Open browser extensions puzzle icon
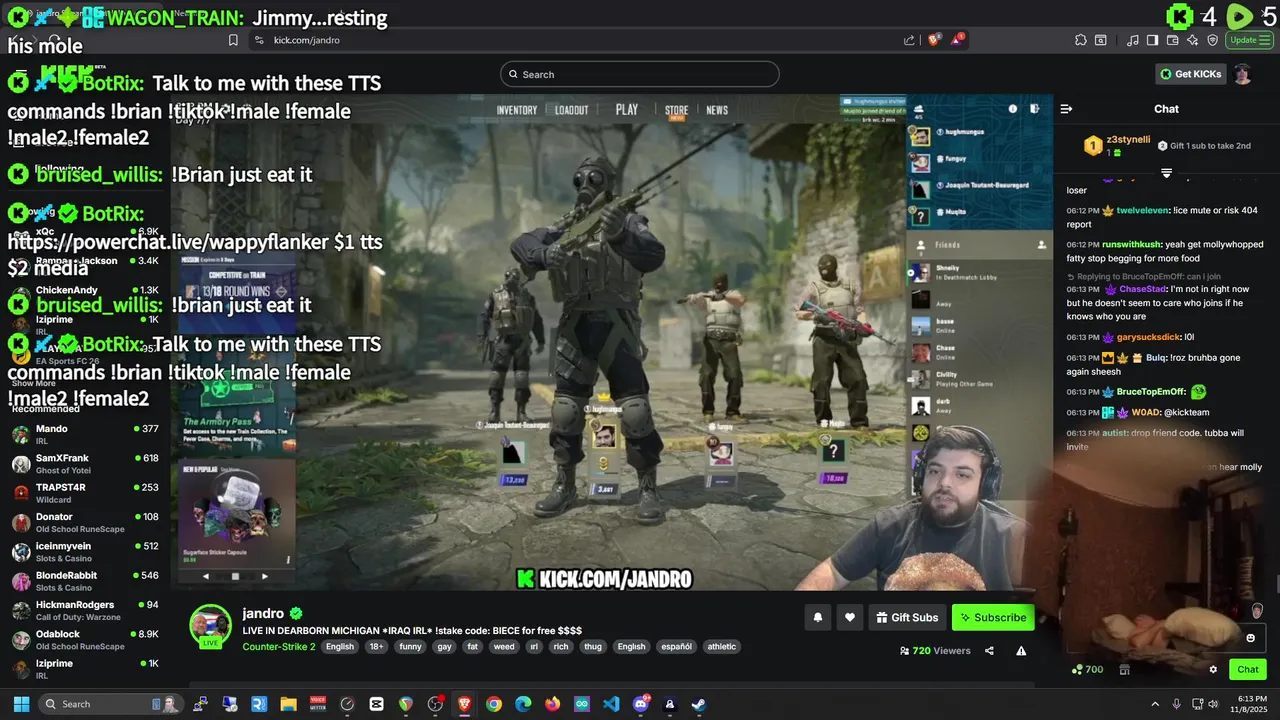 click(x=1081, y=40)
